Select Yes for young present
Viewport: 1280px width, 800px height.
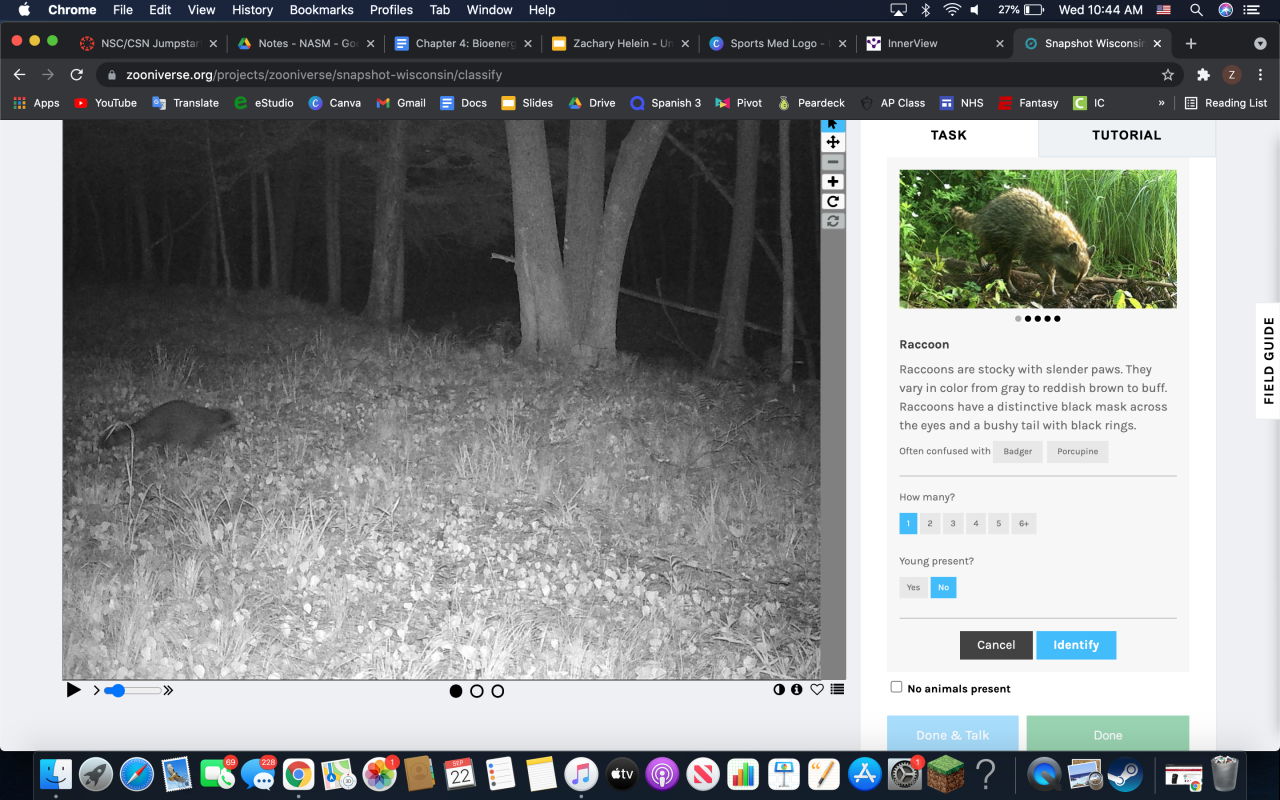[x=913, y=587]
